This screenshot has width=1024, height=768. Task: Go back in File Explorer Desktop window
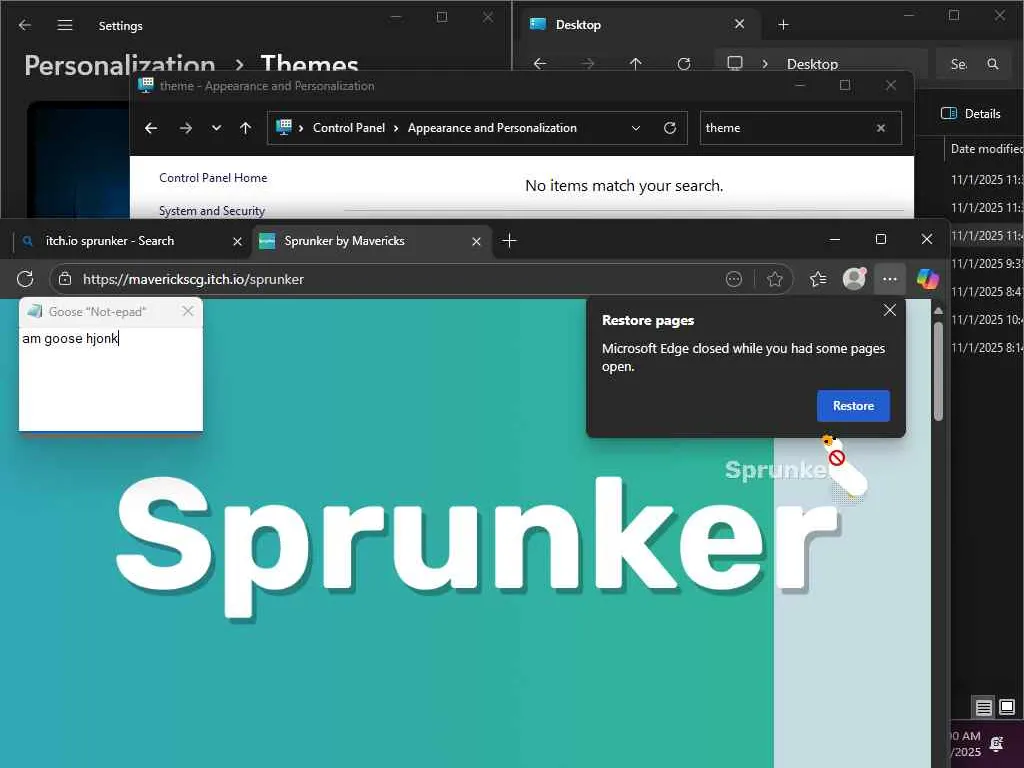coord(540,63)
